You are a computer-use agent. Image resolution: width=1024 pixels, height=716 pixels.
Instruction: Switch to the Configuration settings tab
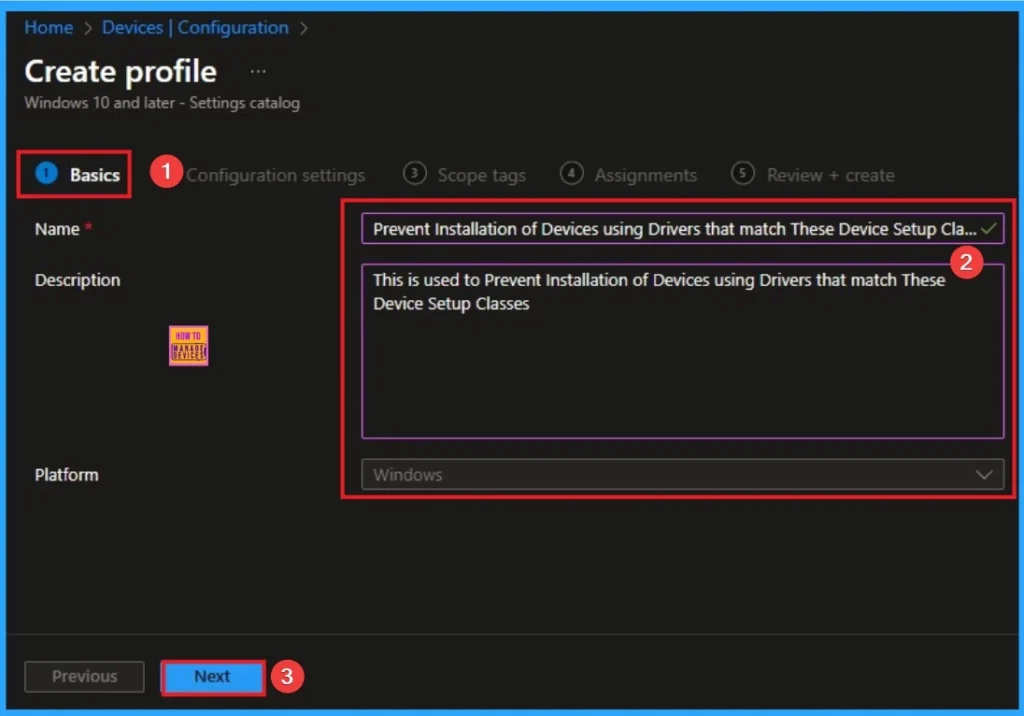click(x=276, y=174)
